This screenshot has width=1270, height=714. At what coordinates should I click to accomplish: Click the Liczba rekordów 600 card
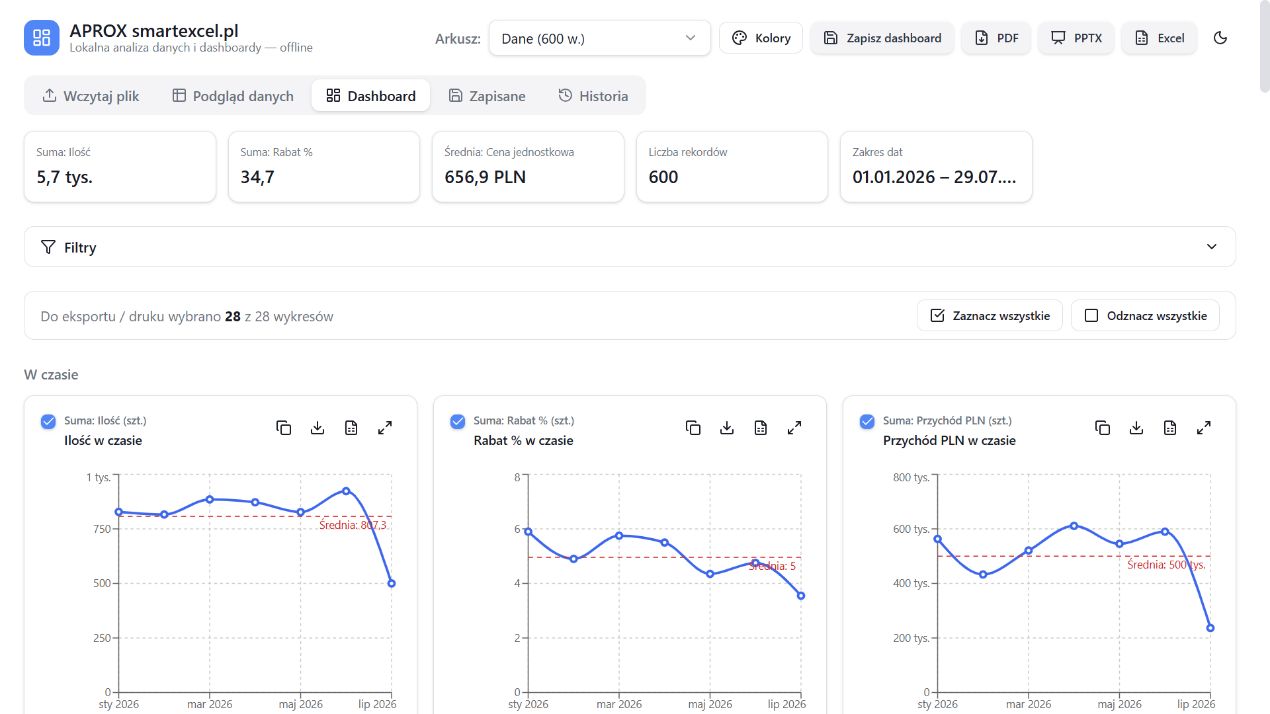[x=732, y=167]
